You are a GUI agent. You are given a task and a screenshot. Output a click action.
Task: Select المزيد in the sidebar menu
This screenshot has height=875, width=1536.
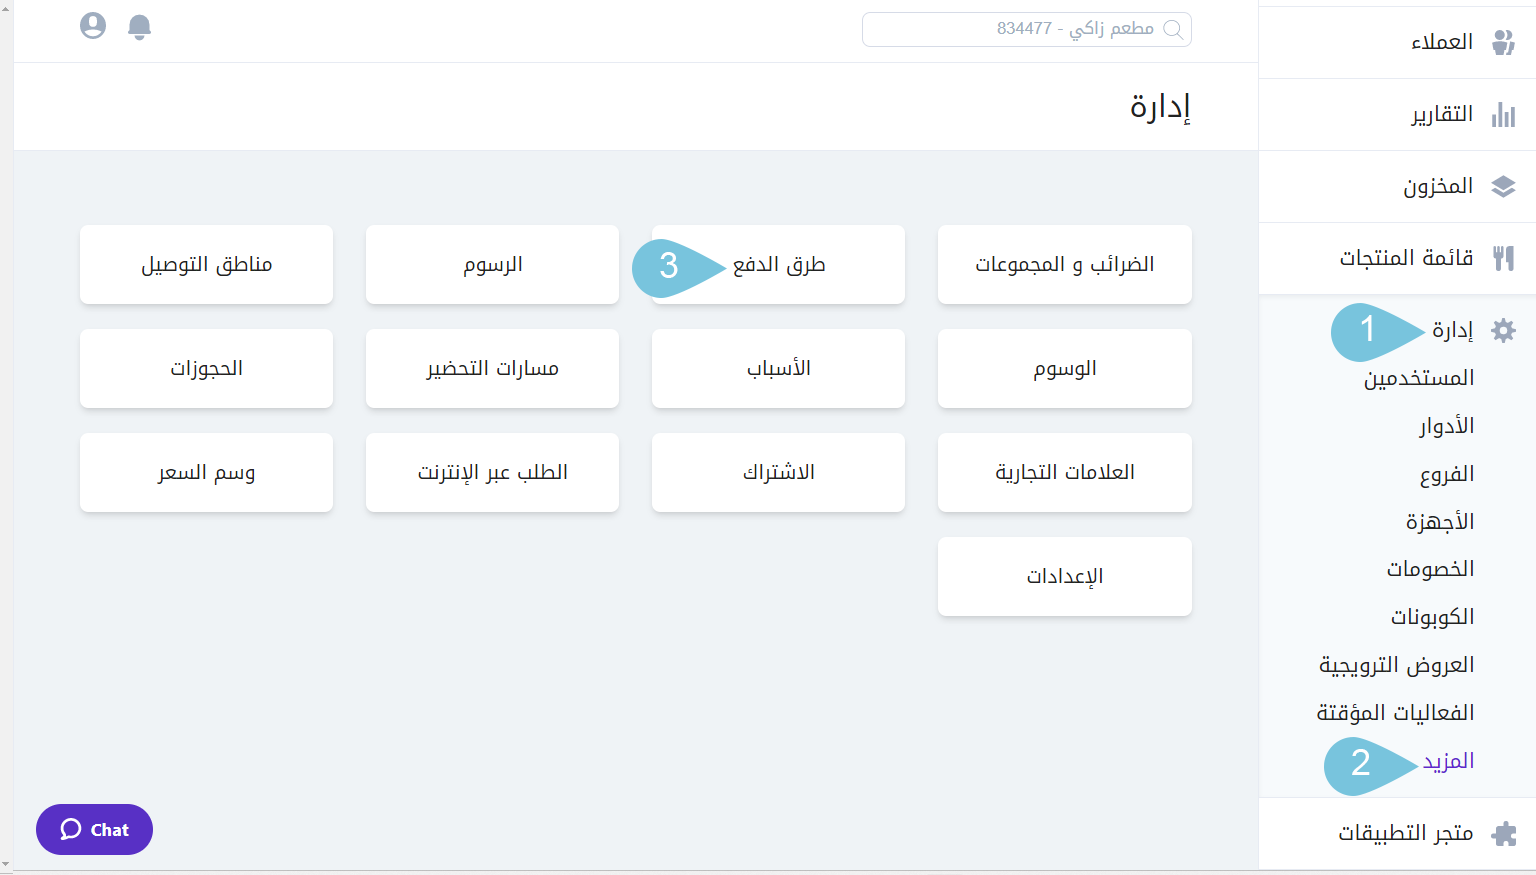[1449, 761]
